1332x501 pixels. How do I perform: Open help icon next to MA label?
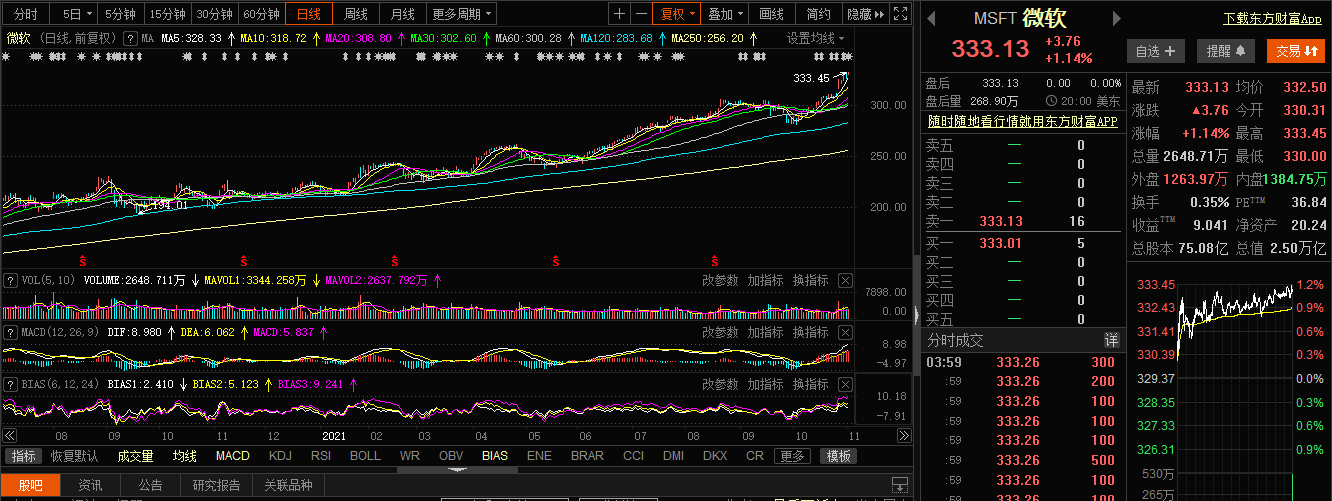pyautogui.click(x=131, y=38)
